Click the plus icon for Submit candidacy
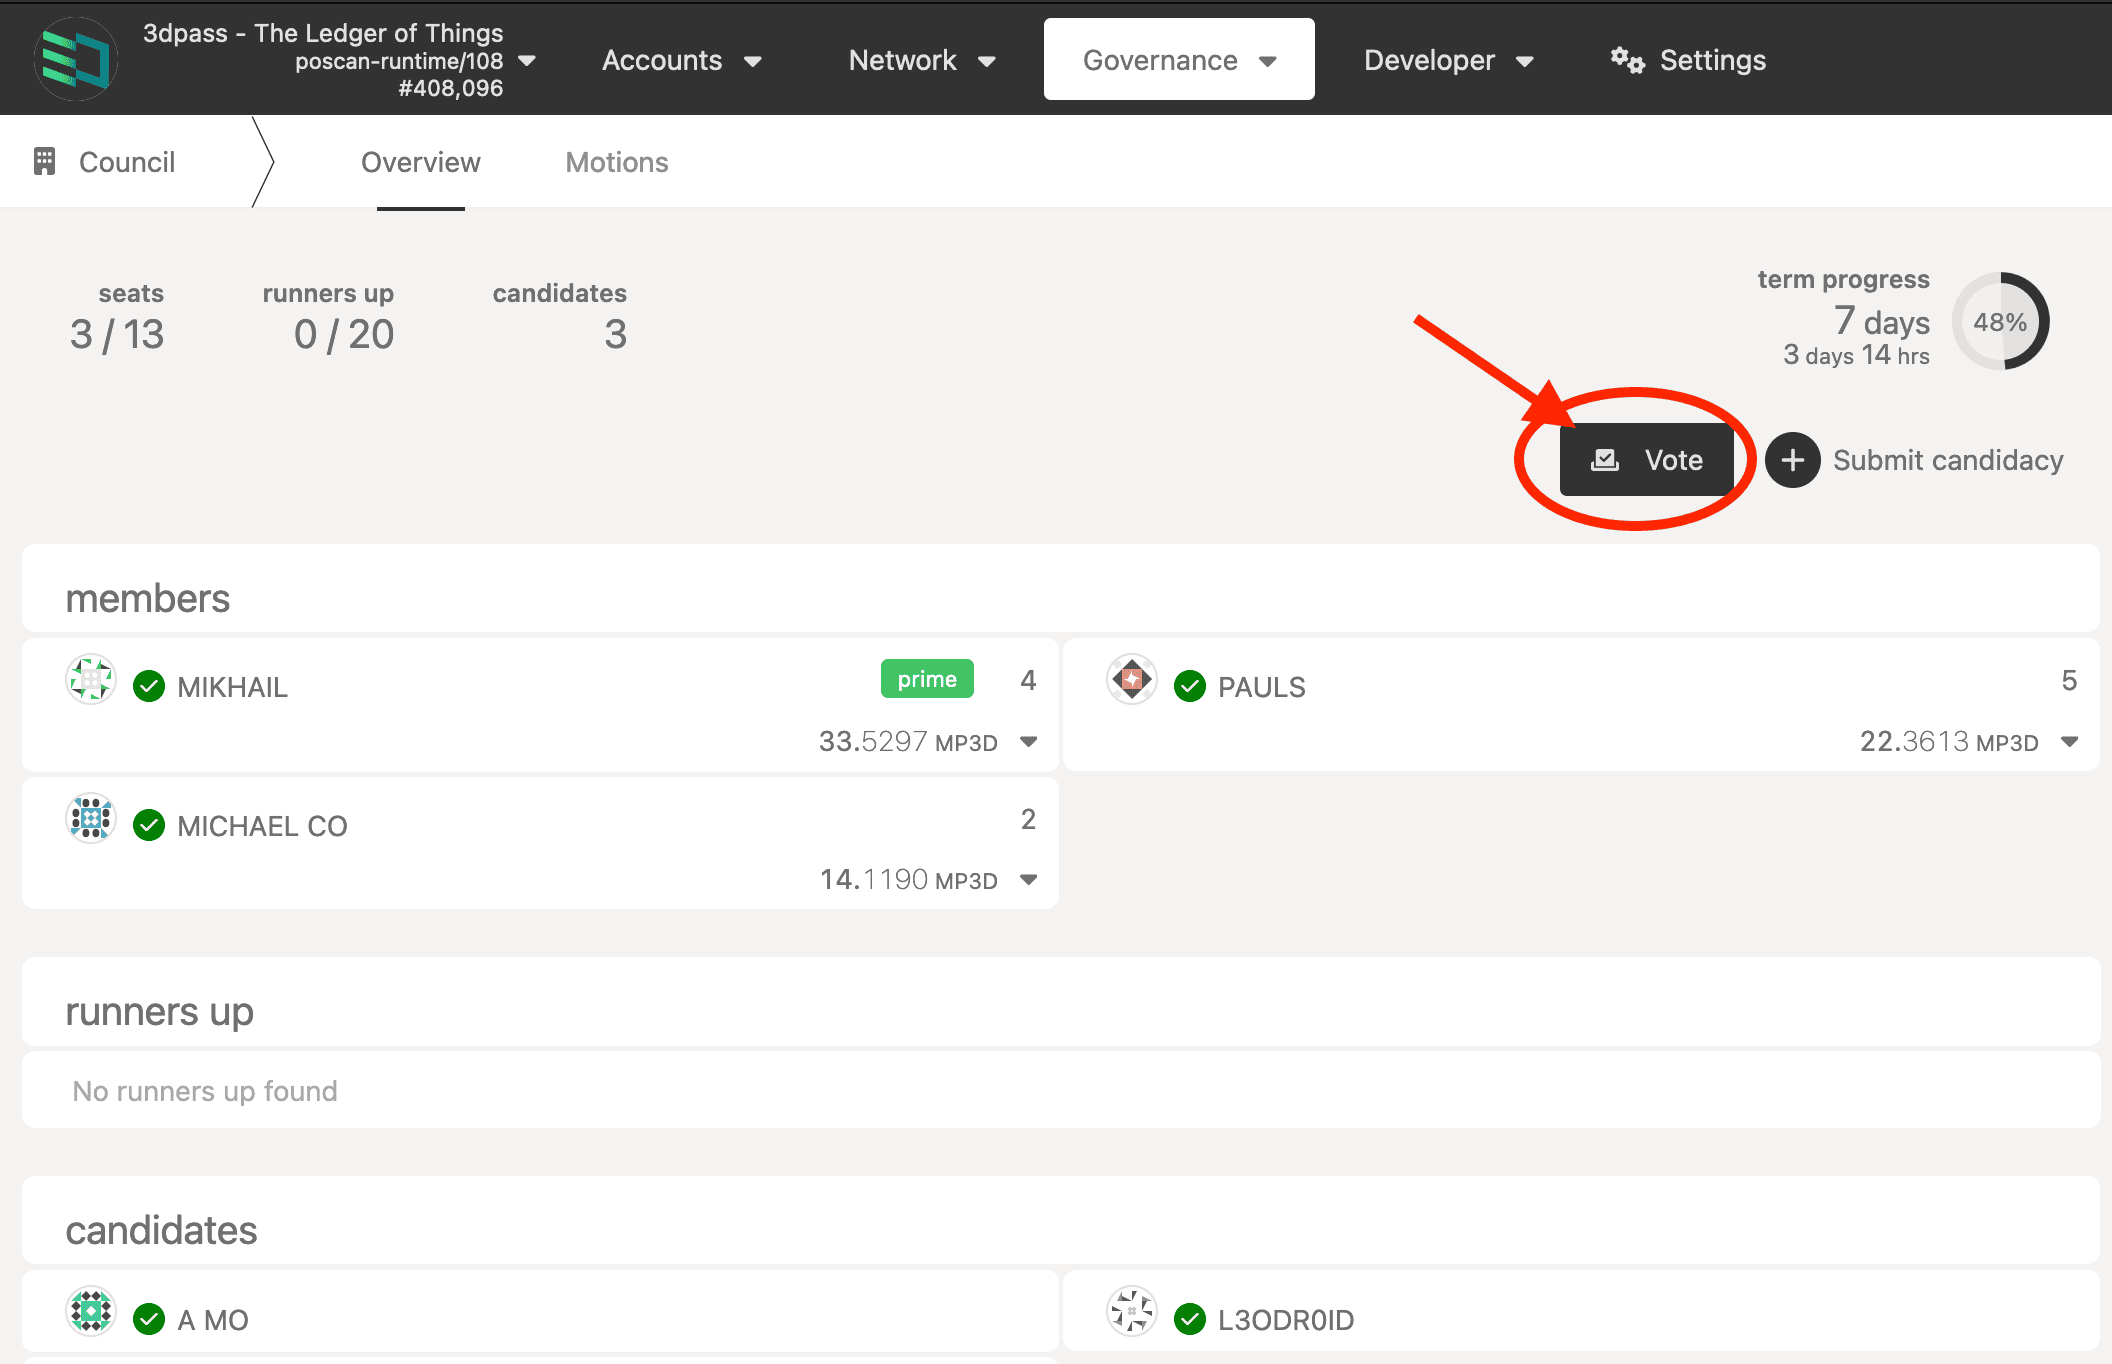2112x1364 pixels. tap(1792, 460)
